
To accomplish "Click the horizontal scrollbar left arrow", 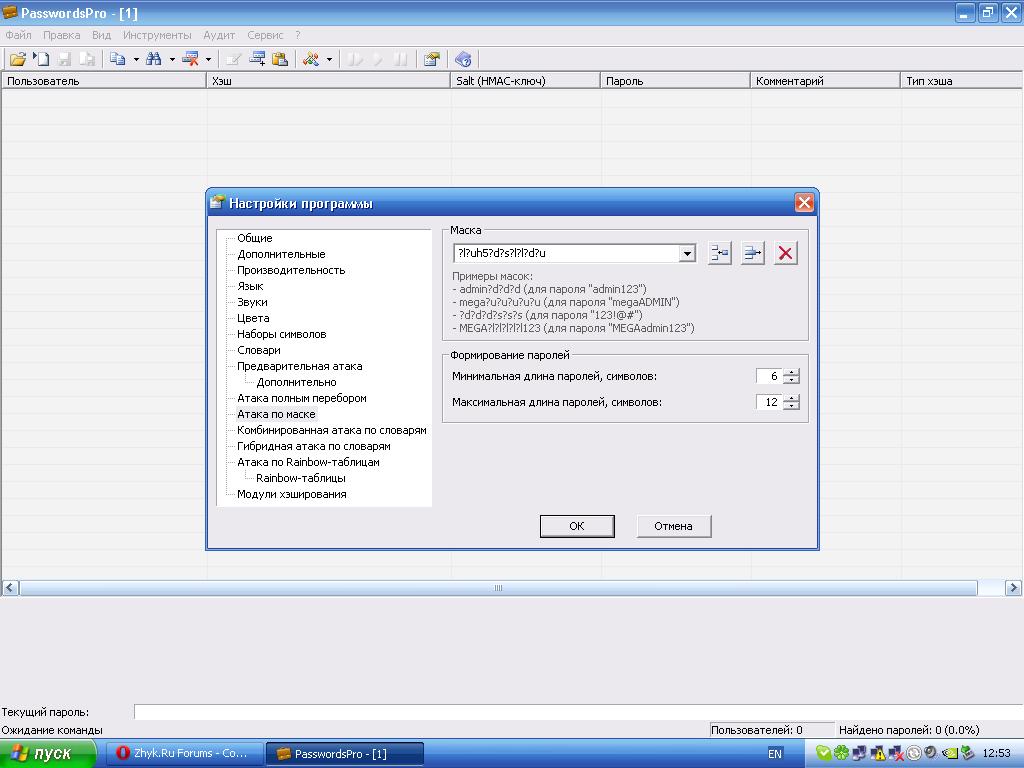I will click(10, 588).
